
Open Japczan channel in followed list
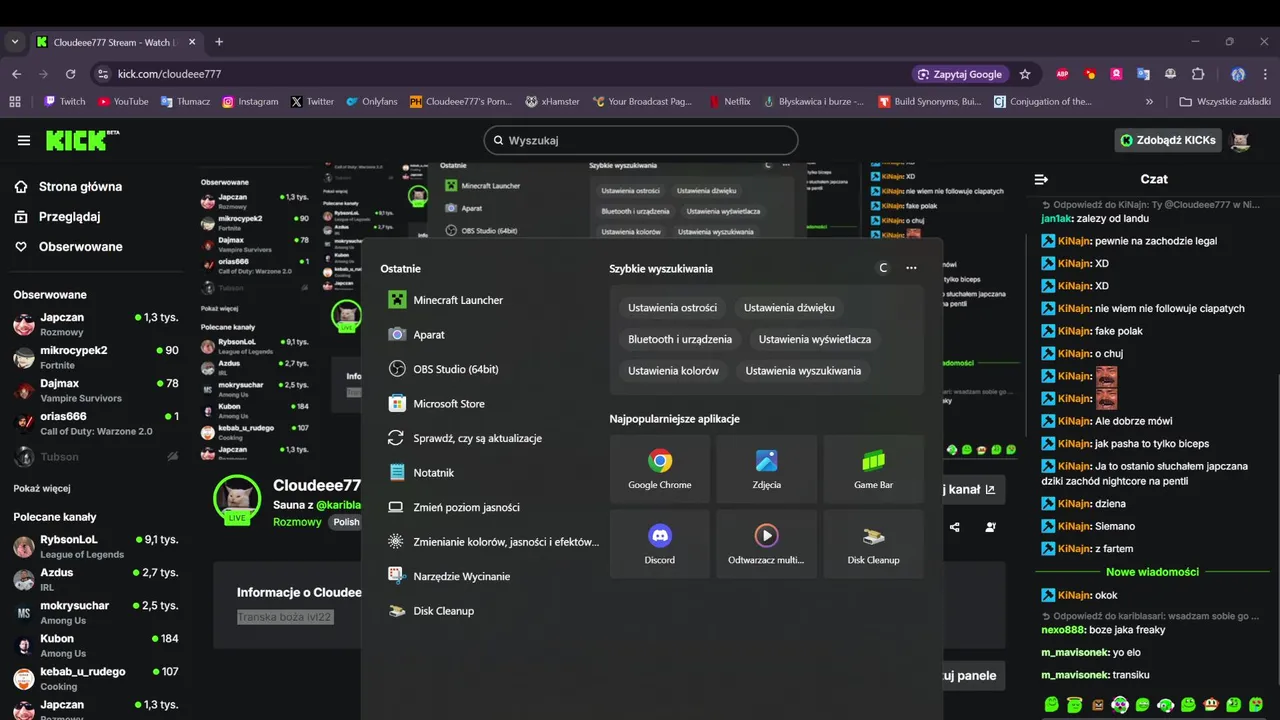[x=96, y=324]
